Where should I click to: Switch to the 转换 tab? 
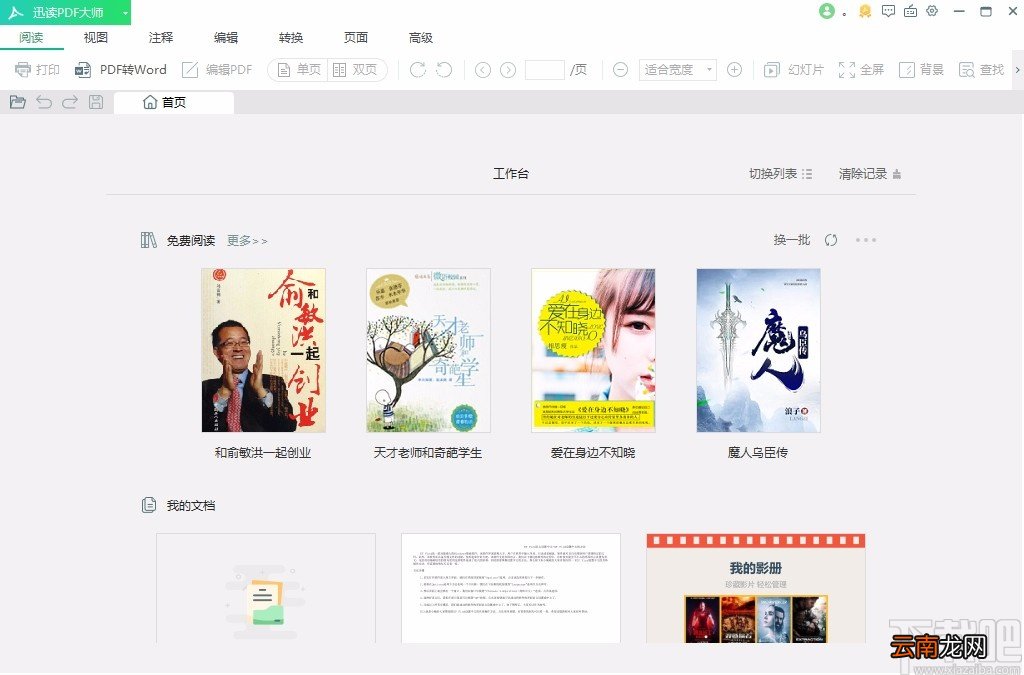pyautogui.click(x=291, y=38)
